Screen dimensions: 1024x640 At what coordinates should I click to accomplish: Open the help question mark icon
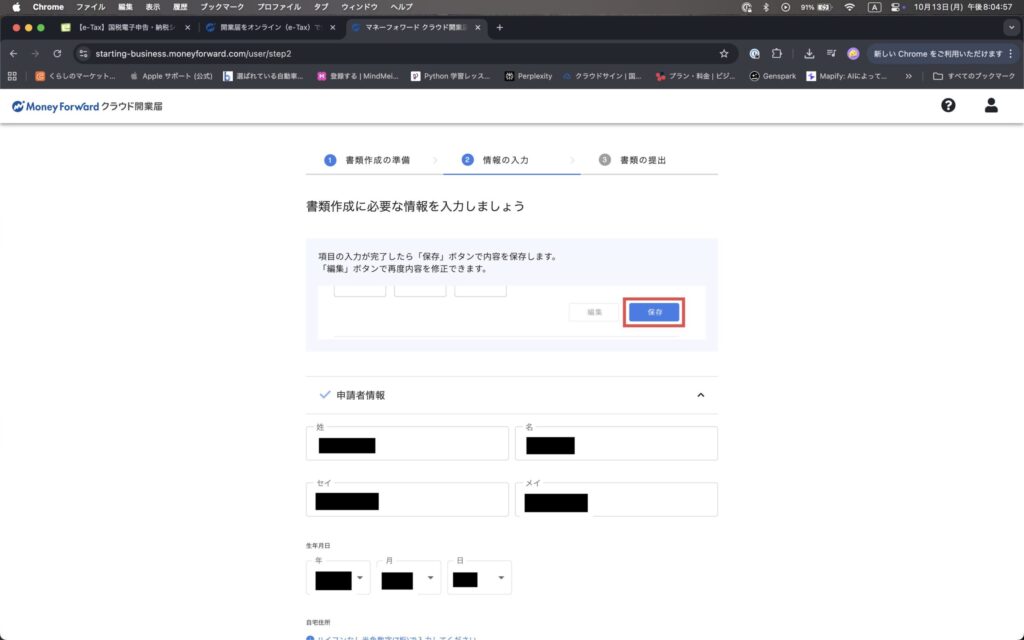948,105
